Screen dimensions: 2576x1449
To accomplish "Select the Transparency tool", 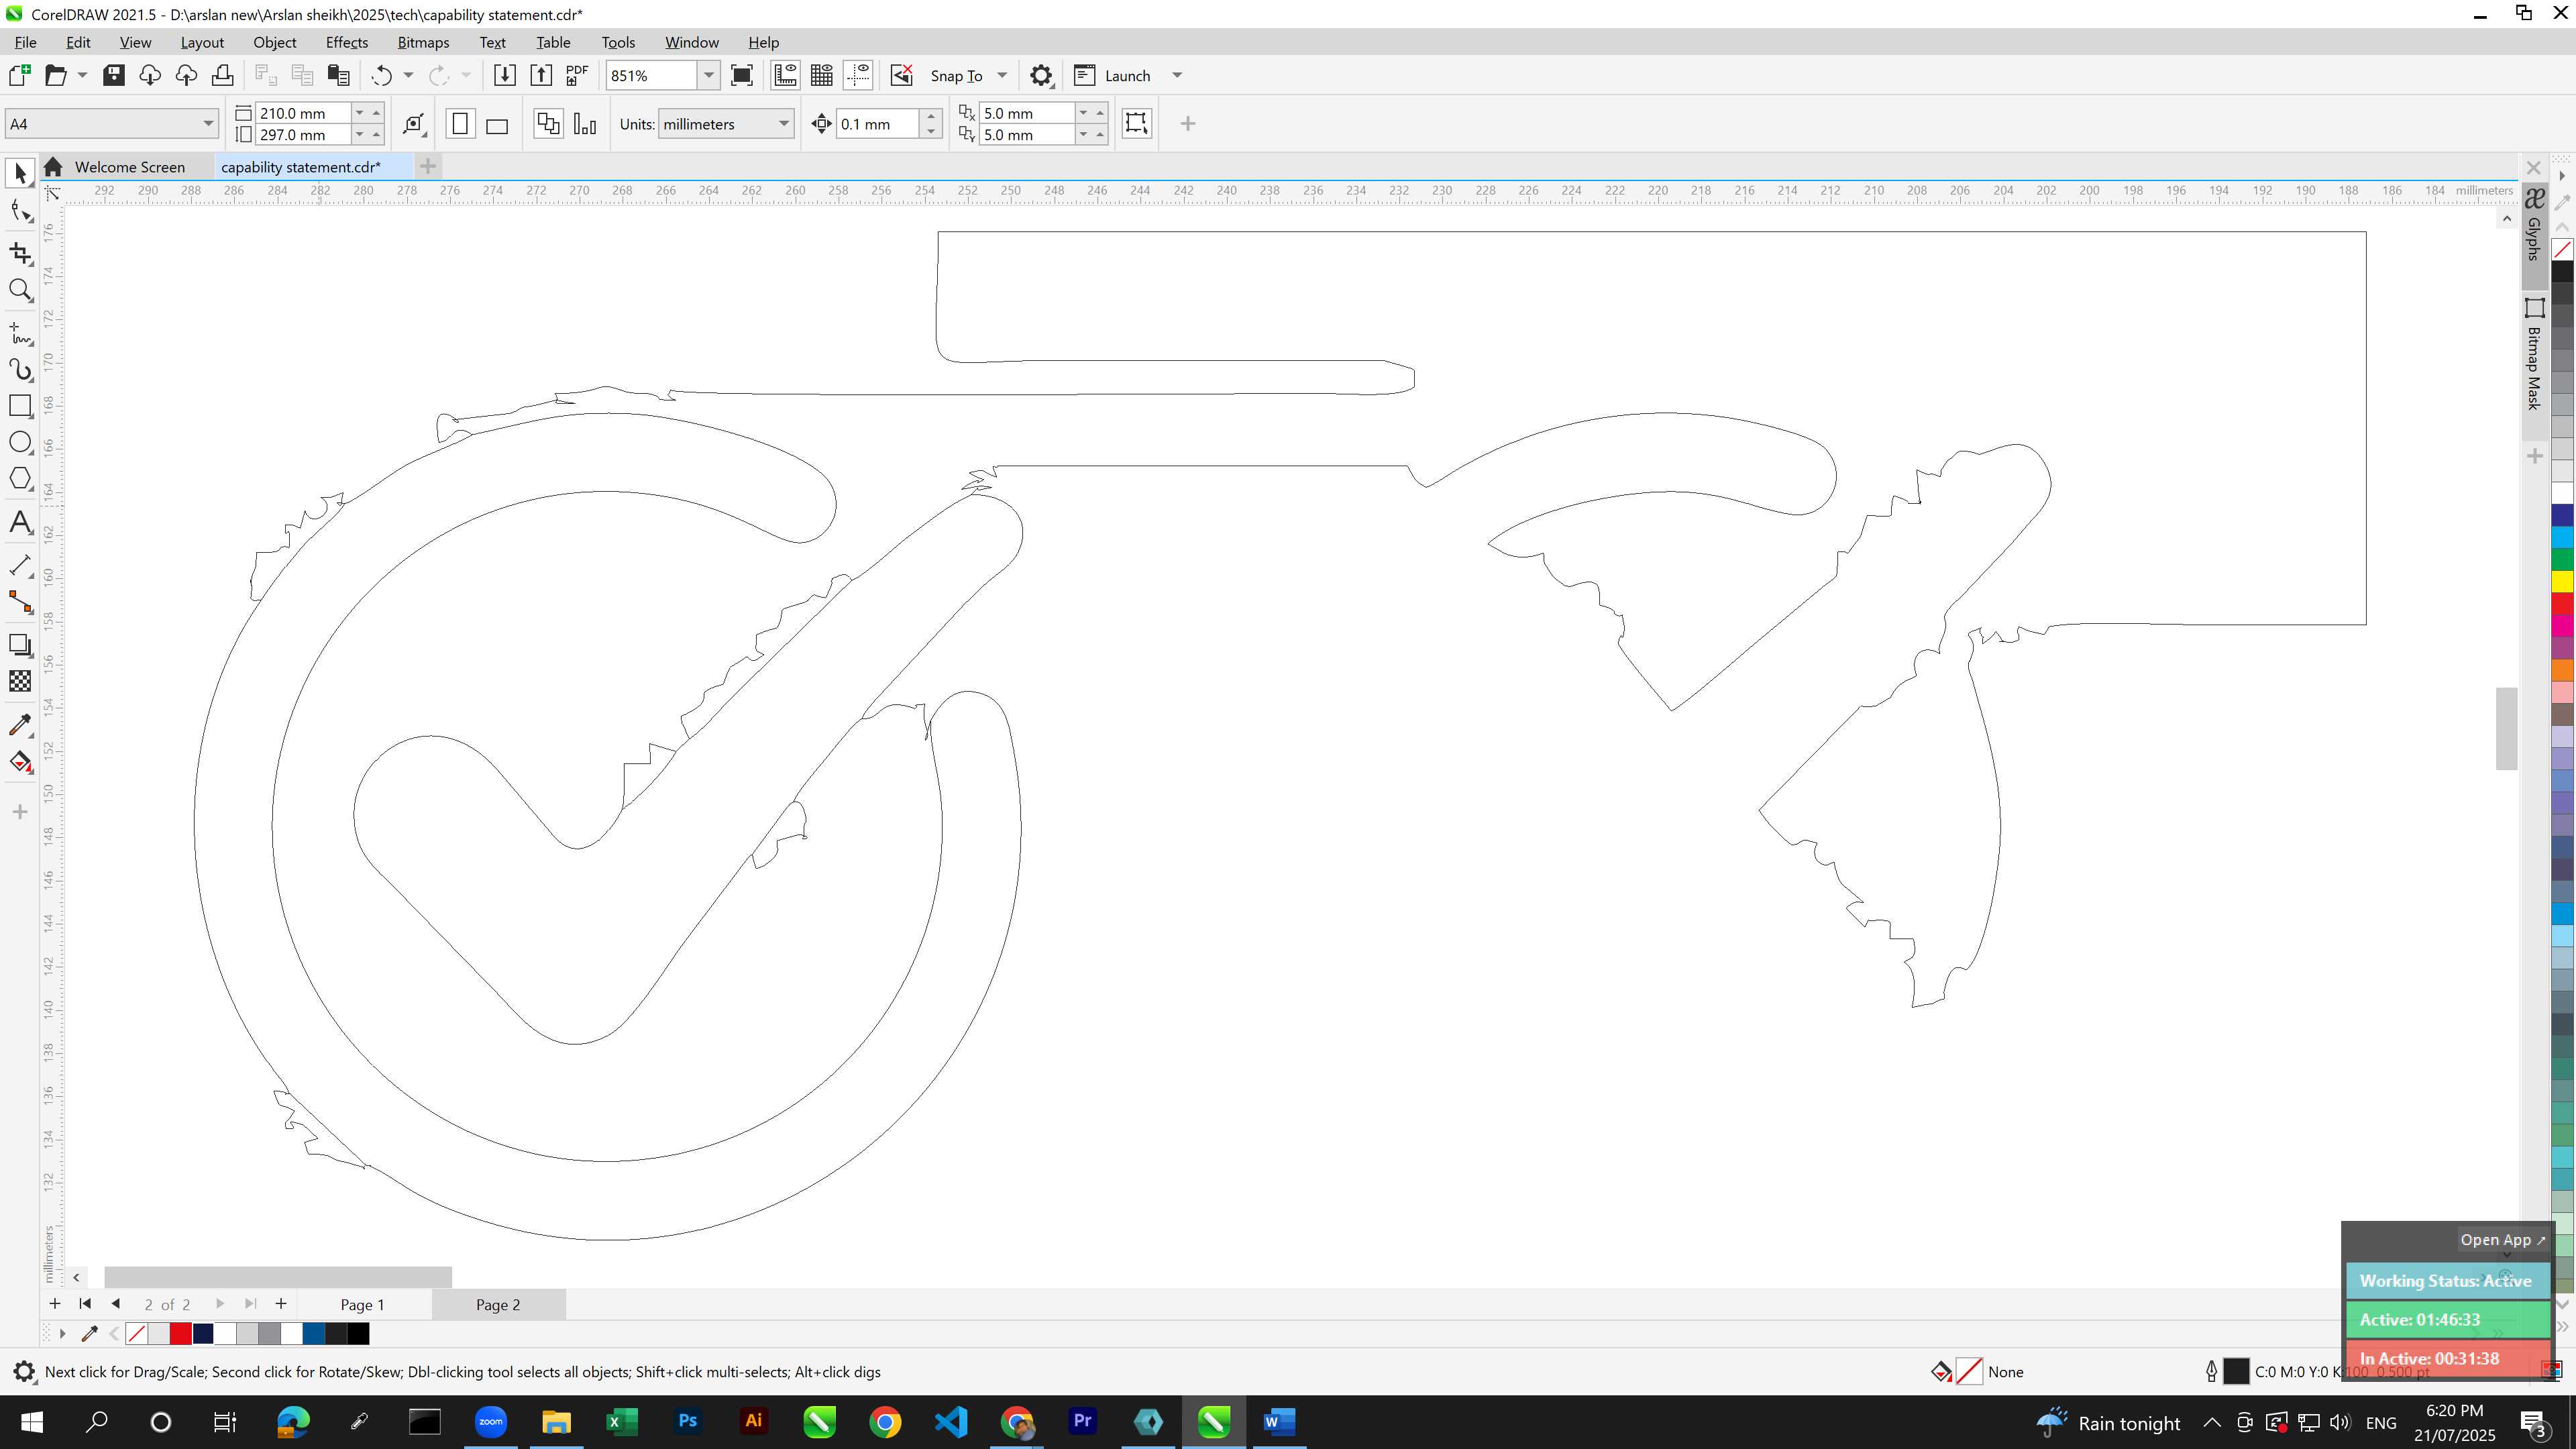I will [20, 682].
